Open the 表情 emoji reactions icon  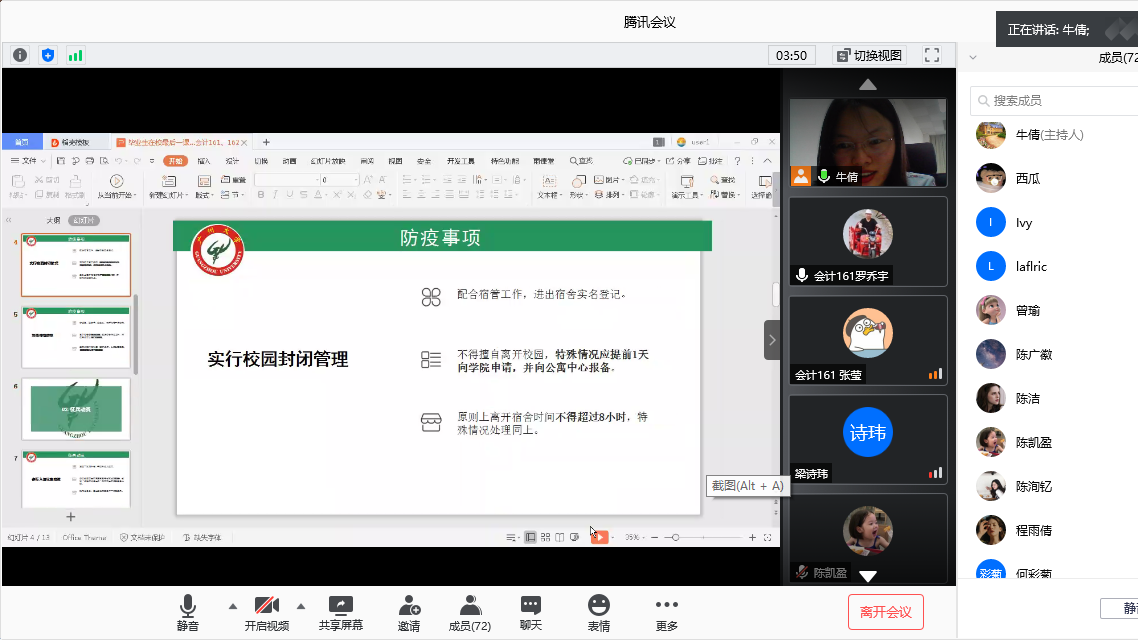(x=598, y=612)
